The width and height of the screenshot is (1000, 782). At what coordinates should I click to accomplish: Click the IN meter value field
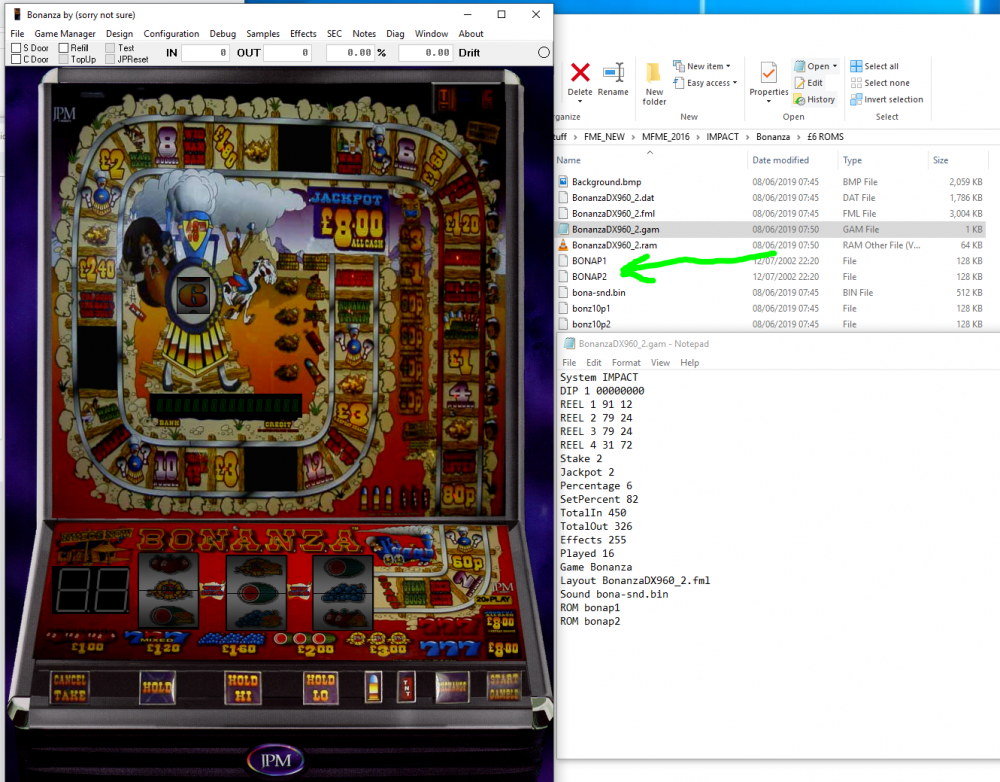[x=205, y=53]
